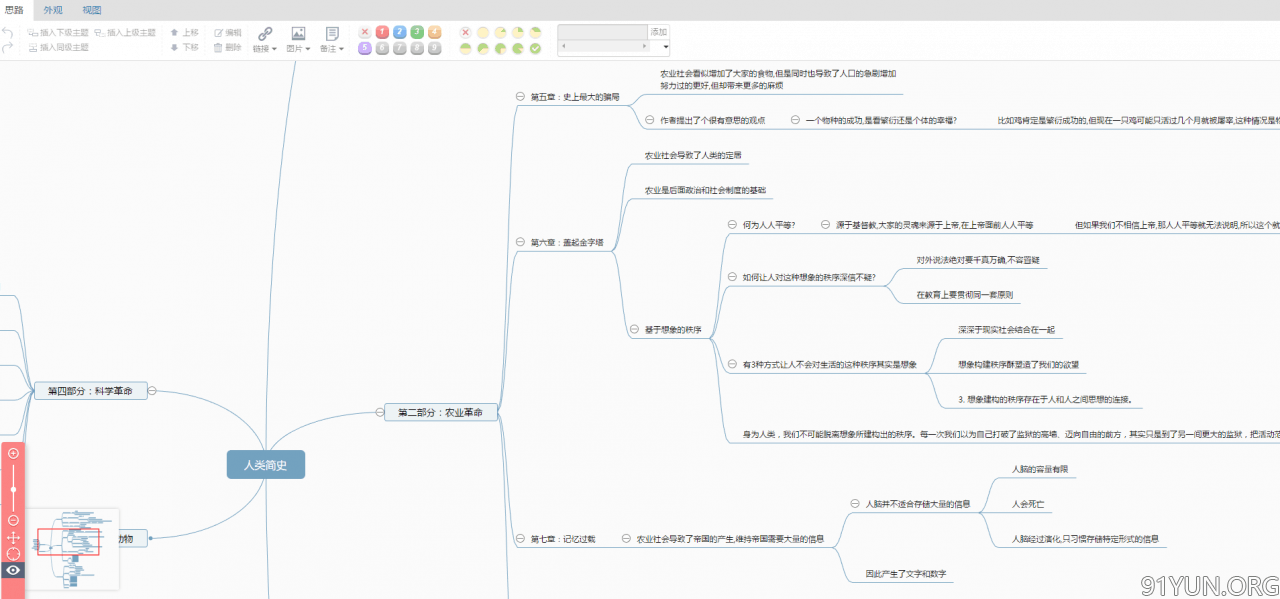
Task: Click locate root node target icon
Action: point(13,554)
